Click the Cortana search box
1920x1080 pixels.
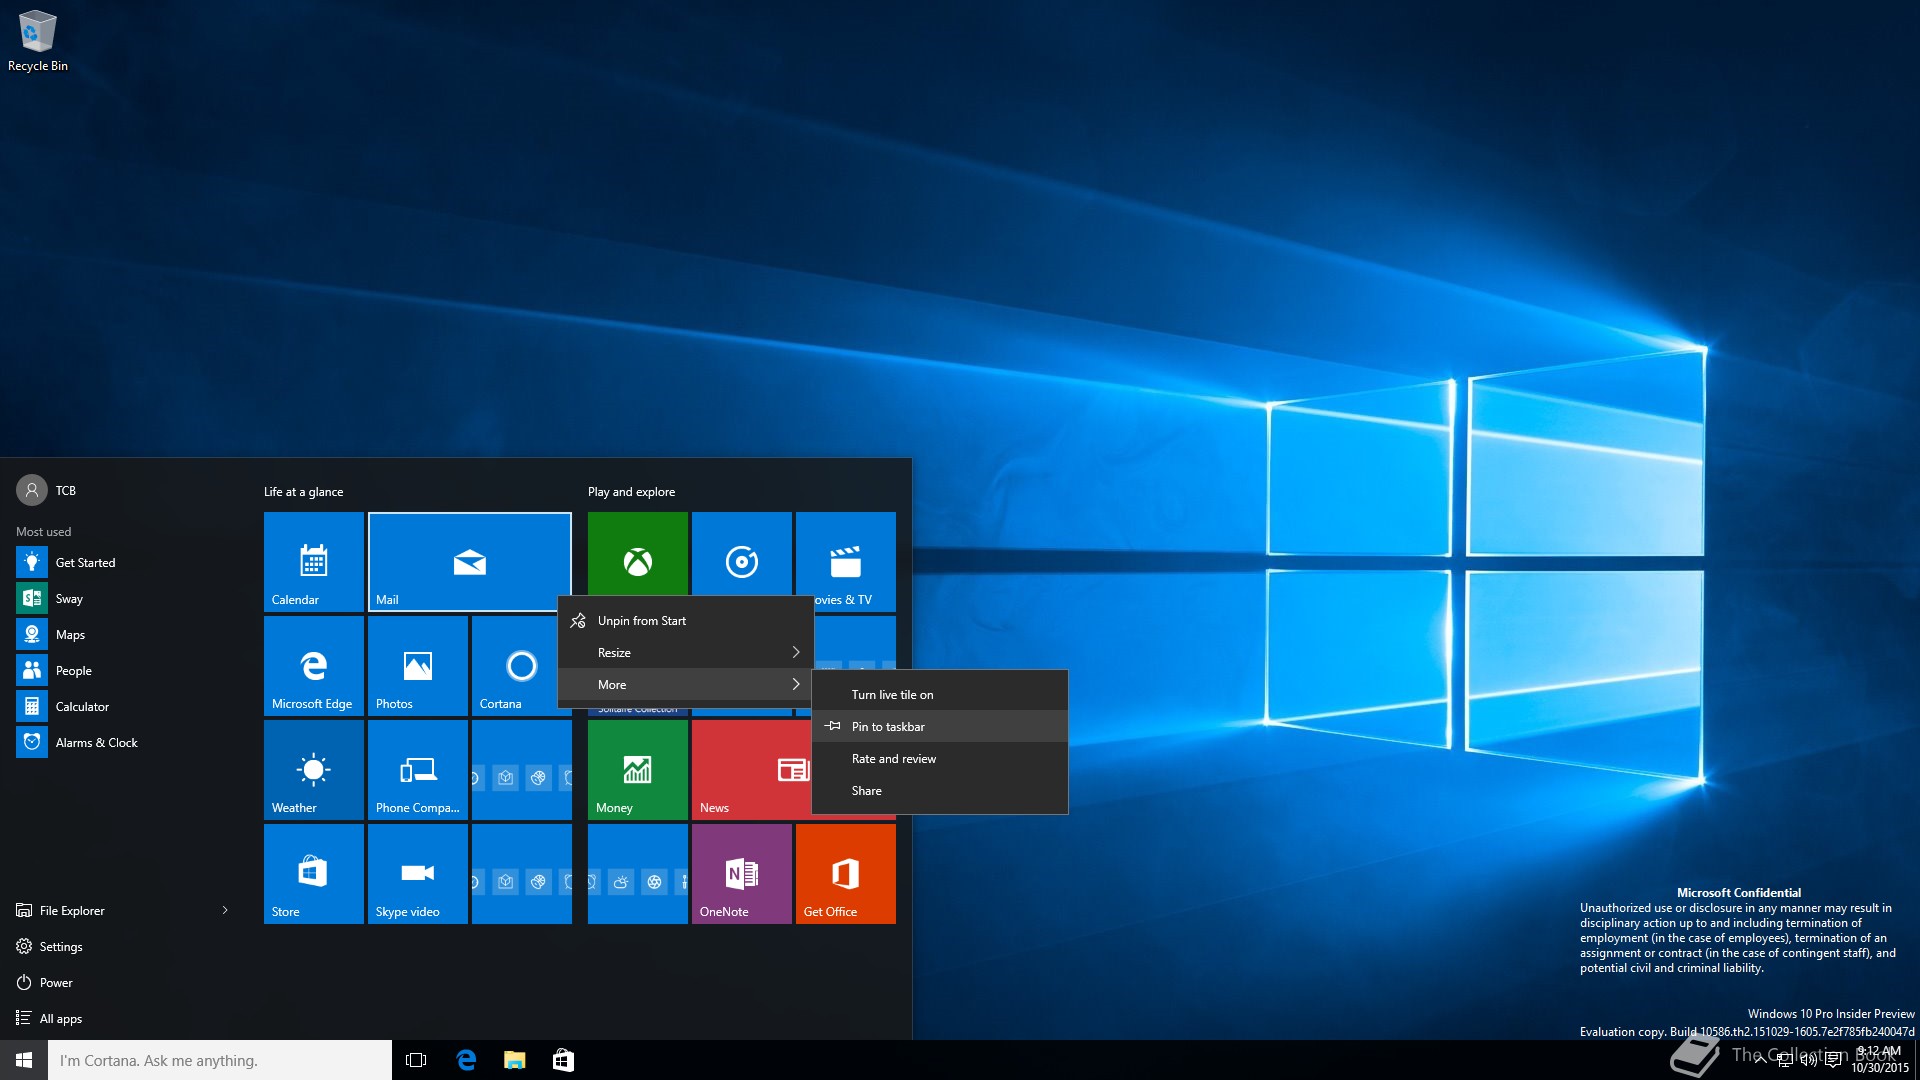220,1060
